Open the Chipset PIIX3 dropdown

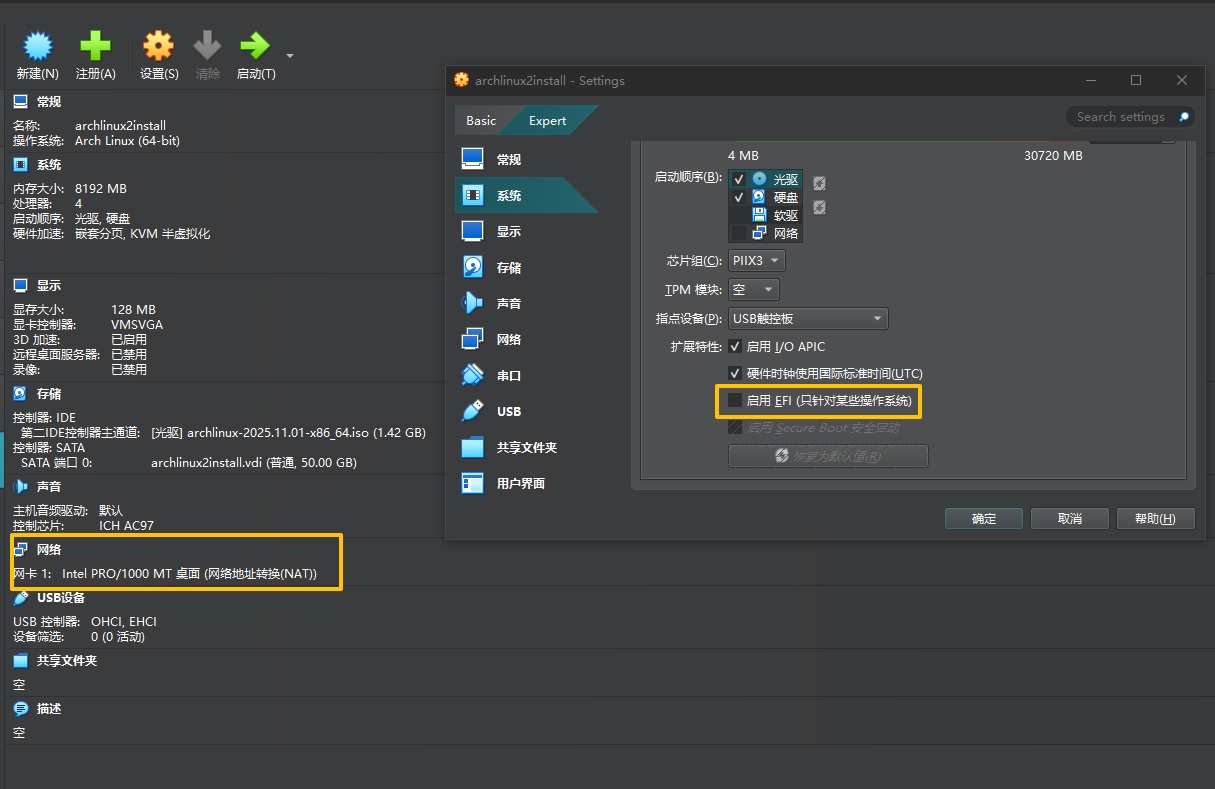(x=757, y=261)
